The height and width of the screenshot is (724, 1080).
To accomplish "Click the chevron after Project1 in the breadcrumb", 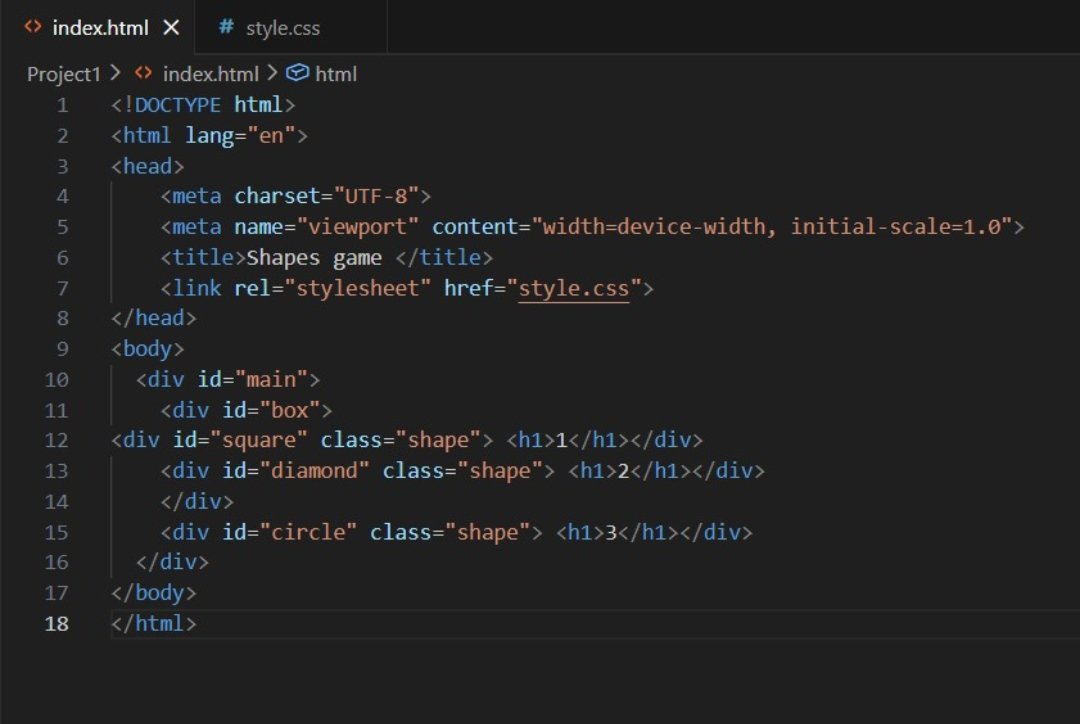I will [116, 72].
